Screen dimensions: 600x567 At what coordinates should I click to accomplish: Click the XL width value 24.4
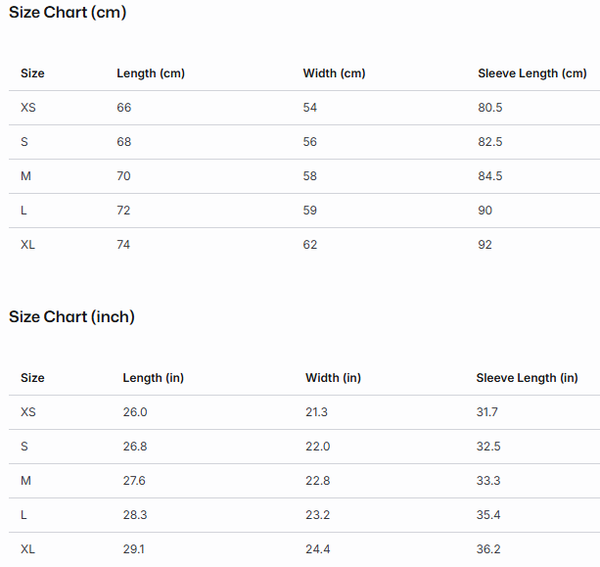point(317,548)
